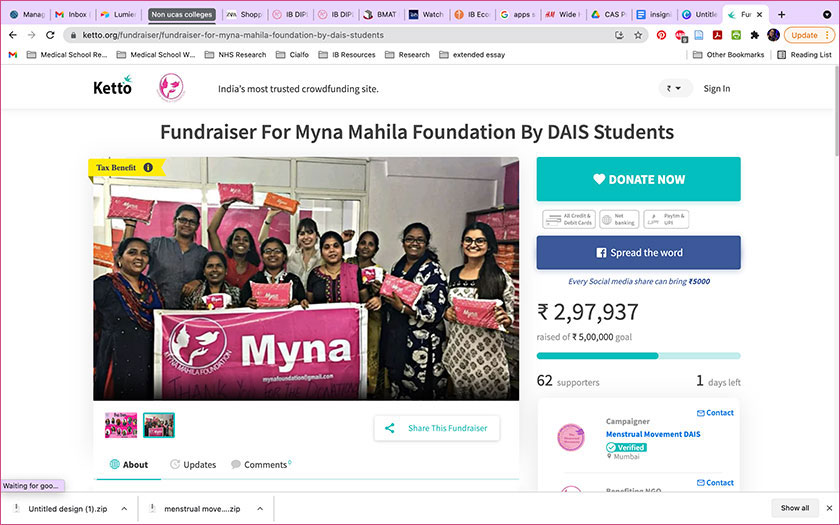Open the Gmail bookmark icon
Image resolution: width=840 pixels, height=525 pixels.
point(13,55)
